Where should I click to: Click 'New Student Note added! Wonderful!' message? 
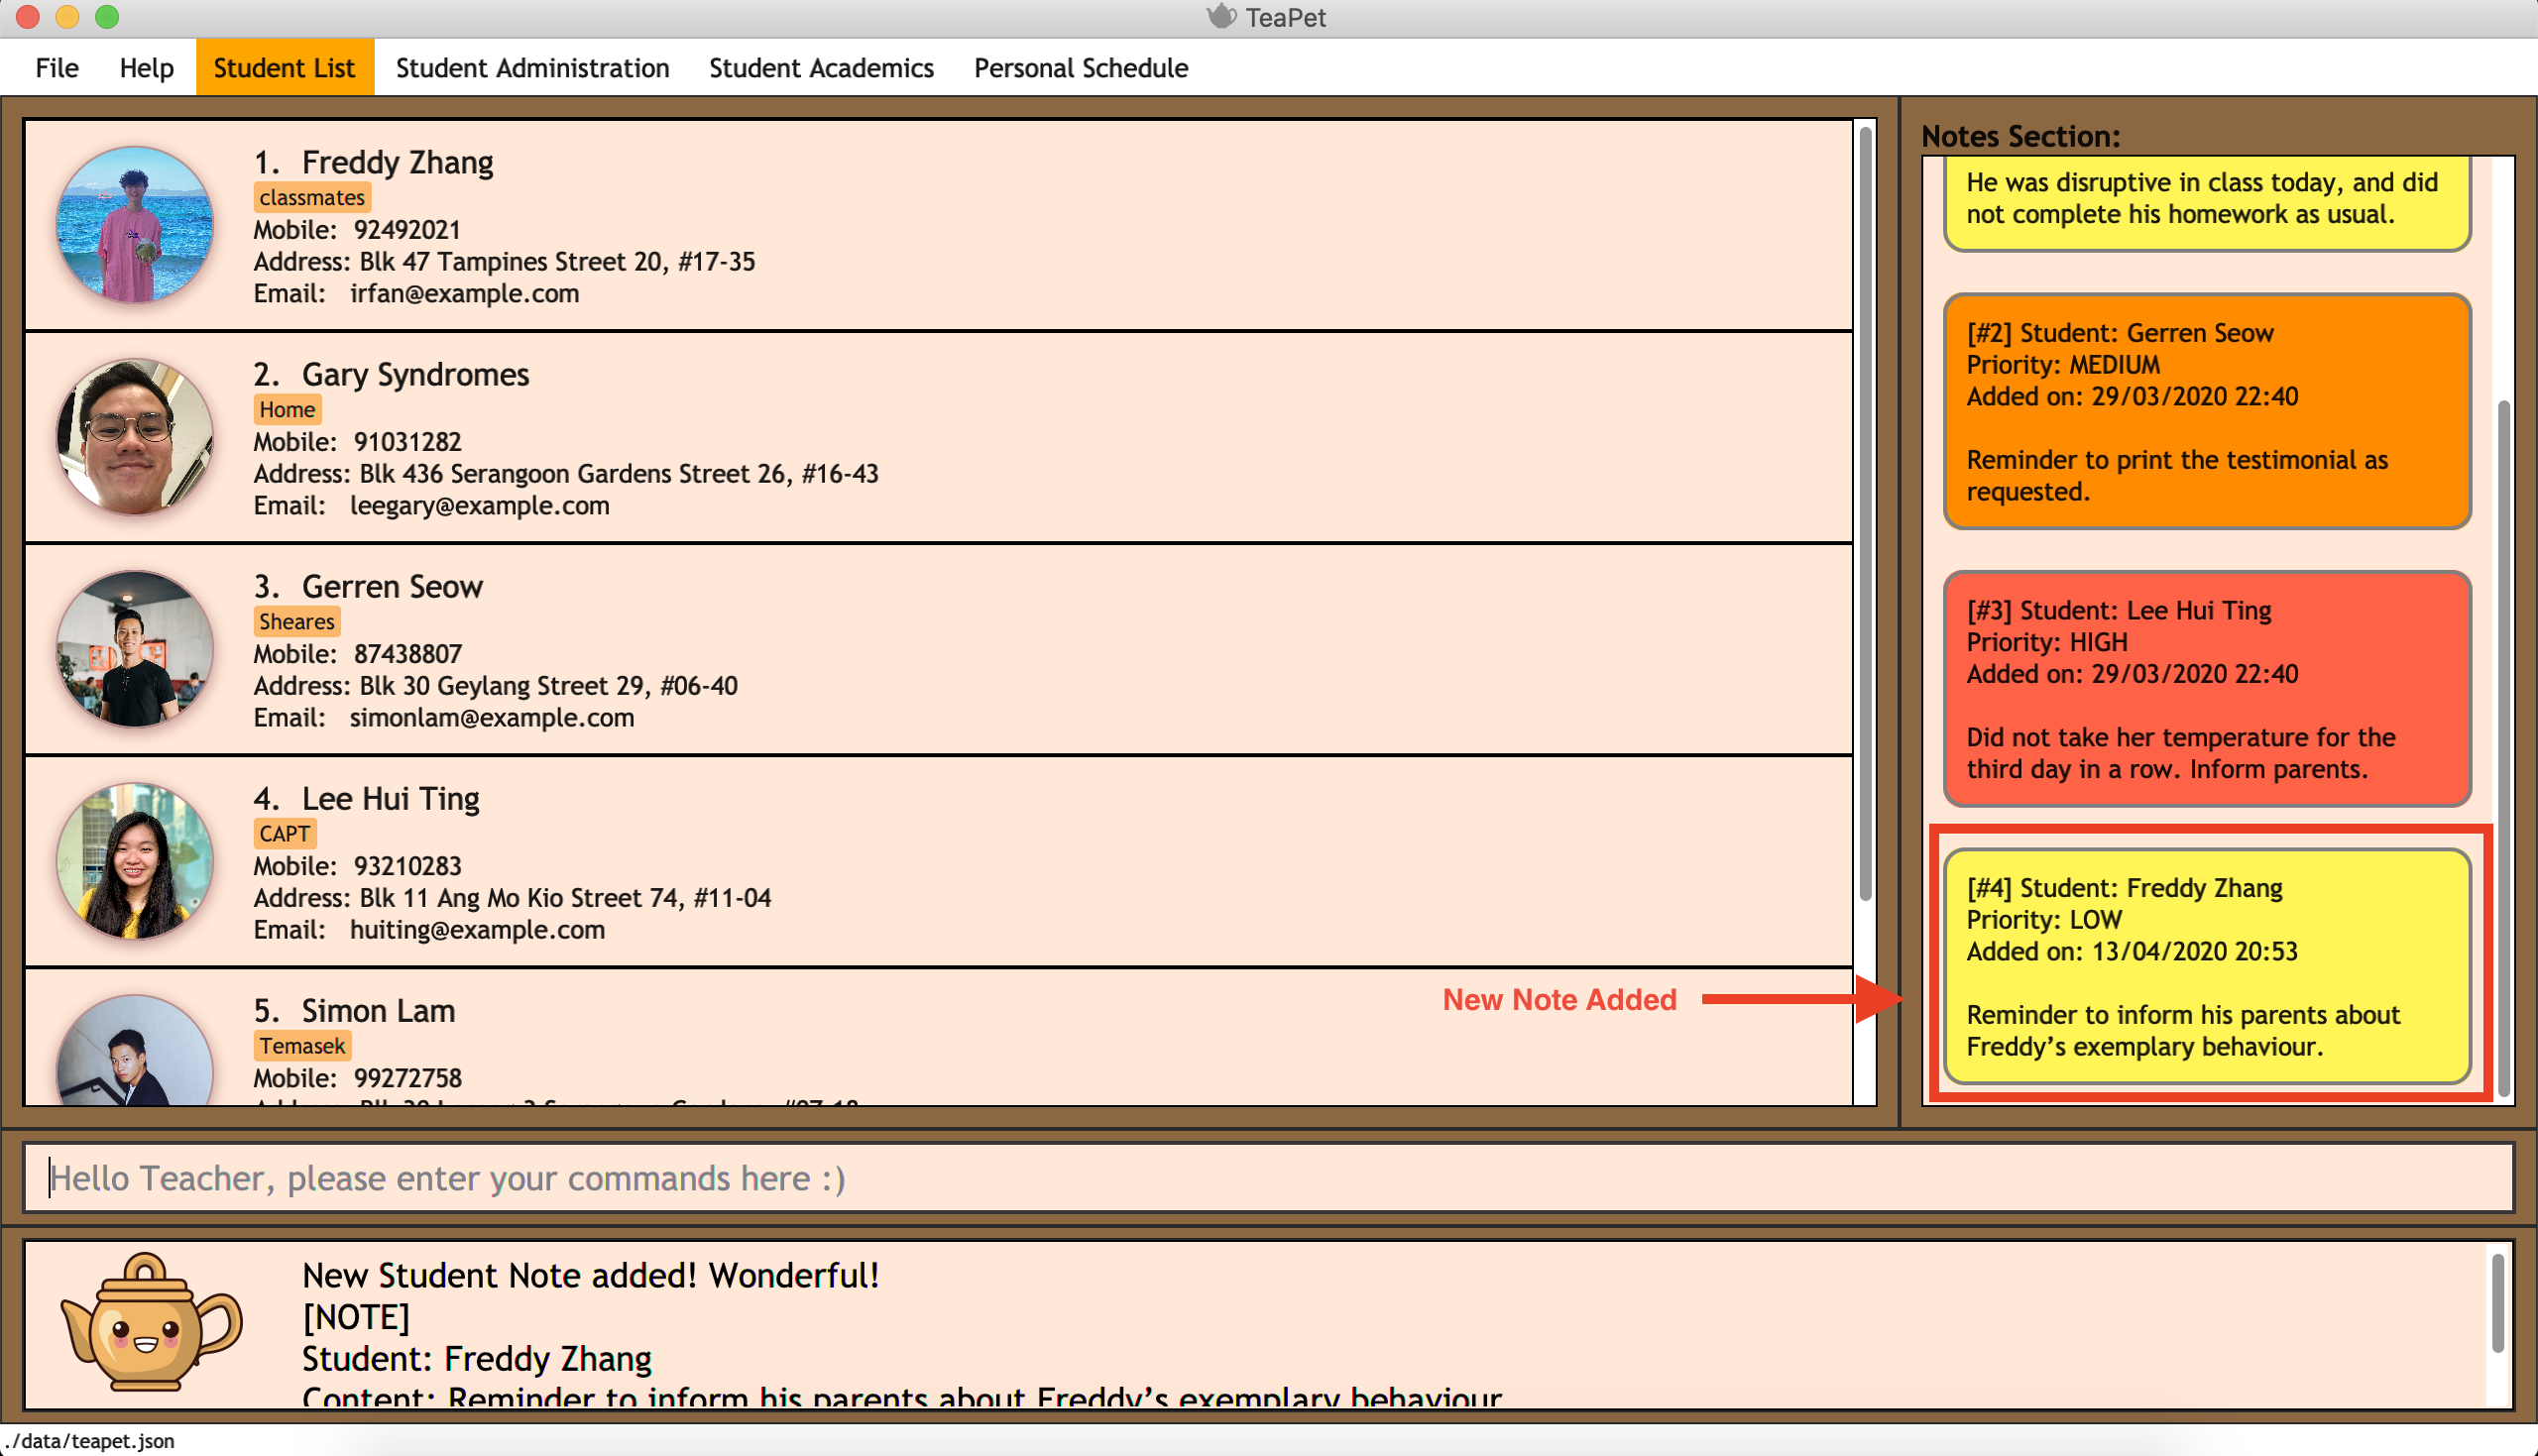tap(590, 1275)
